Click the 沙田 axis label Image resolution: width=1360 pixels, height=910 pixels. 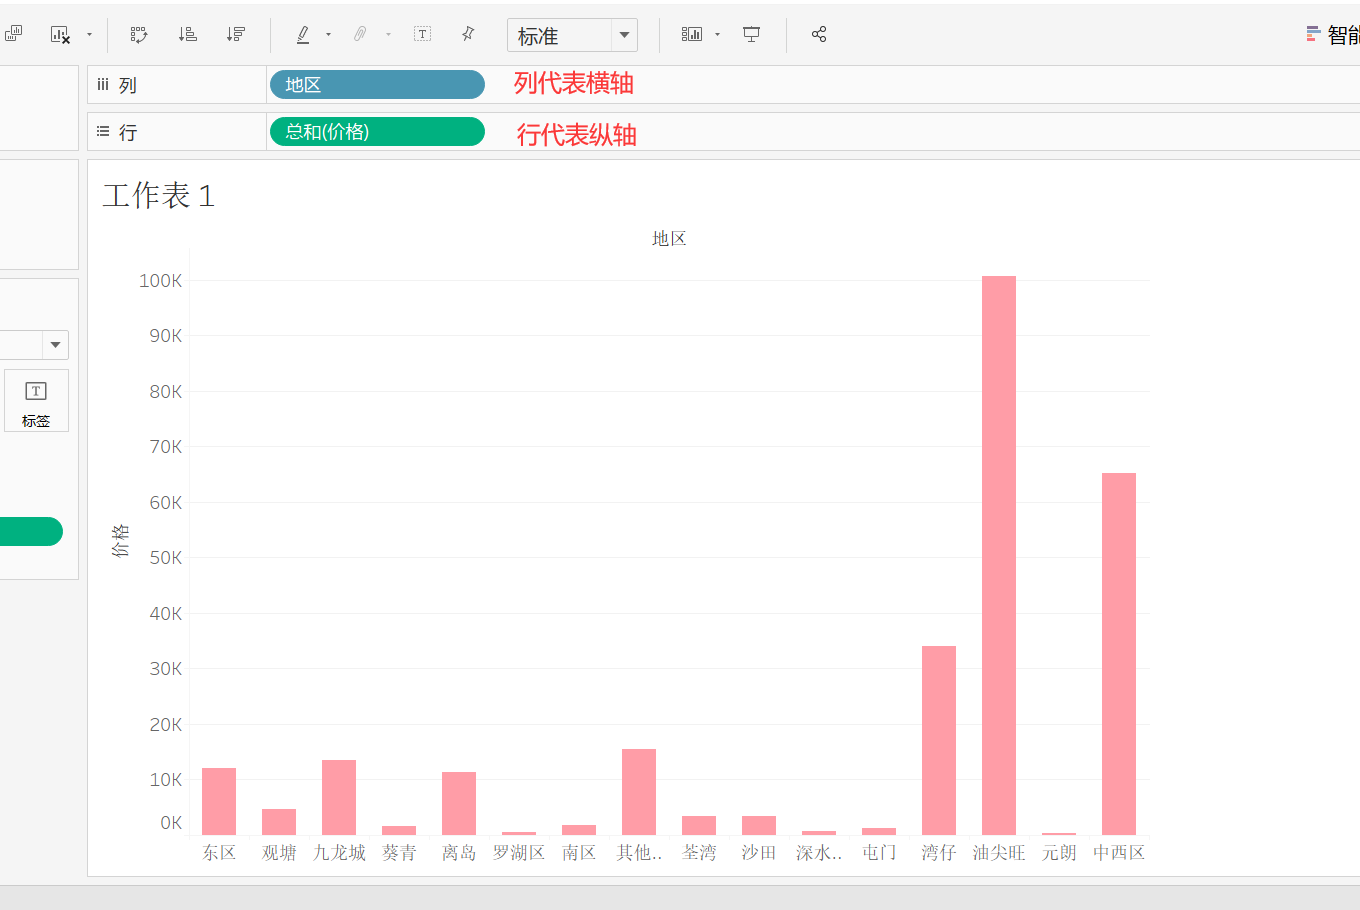[x=759, y=852]
